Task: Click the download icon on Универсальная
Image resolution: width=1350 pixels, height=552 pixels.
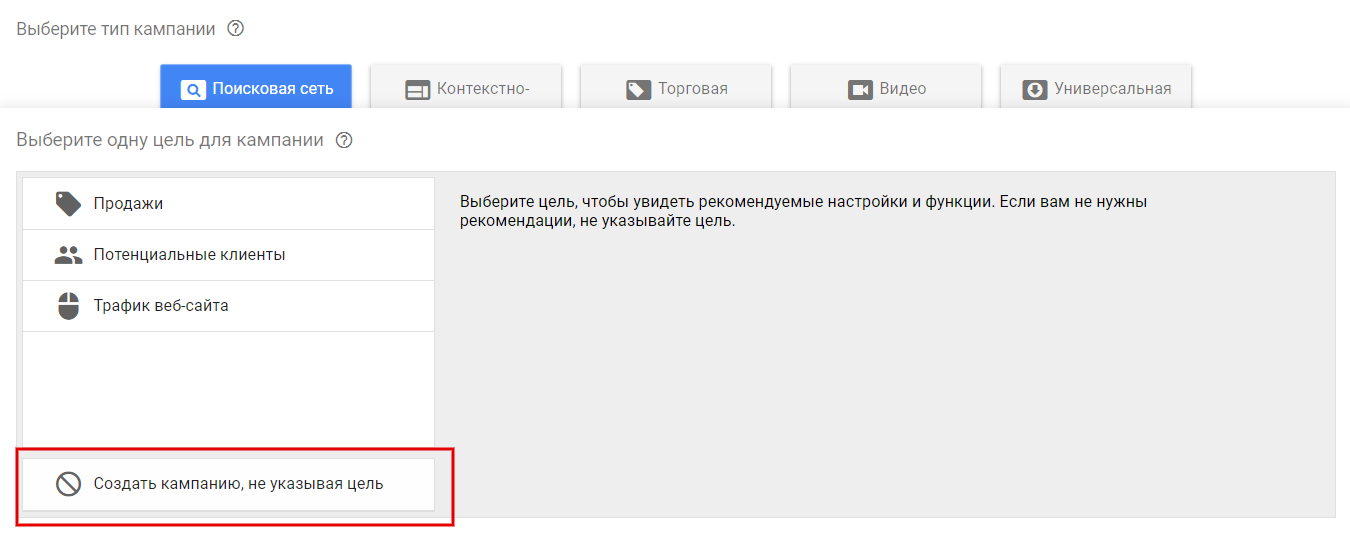Action: (1035, 90)
